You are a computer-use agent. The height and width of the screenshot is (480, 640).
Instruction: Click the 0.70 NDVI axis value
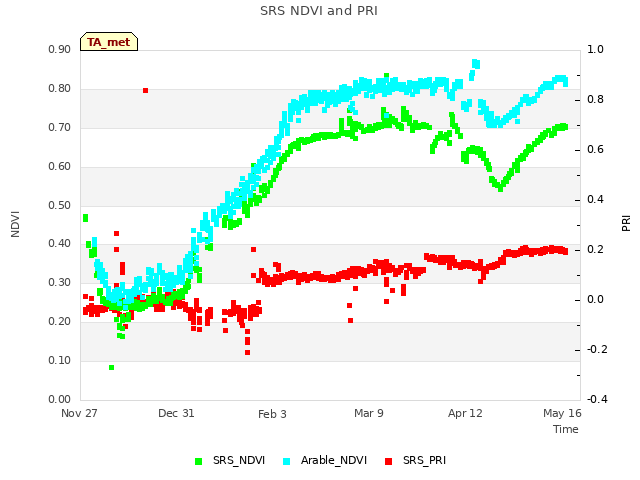60,127
